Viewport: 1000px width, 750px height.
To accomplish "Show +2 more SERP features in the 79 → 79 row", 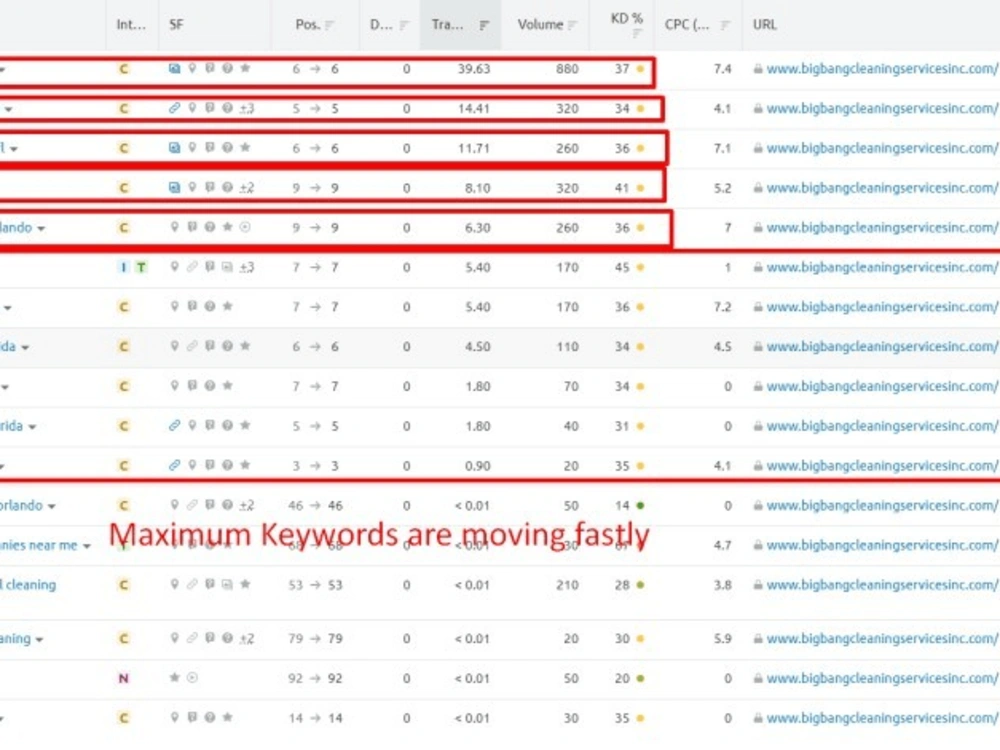I will (247, 638).
